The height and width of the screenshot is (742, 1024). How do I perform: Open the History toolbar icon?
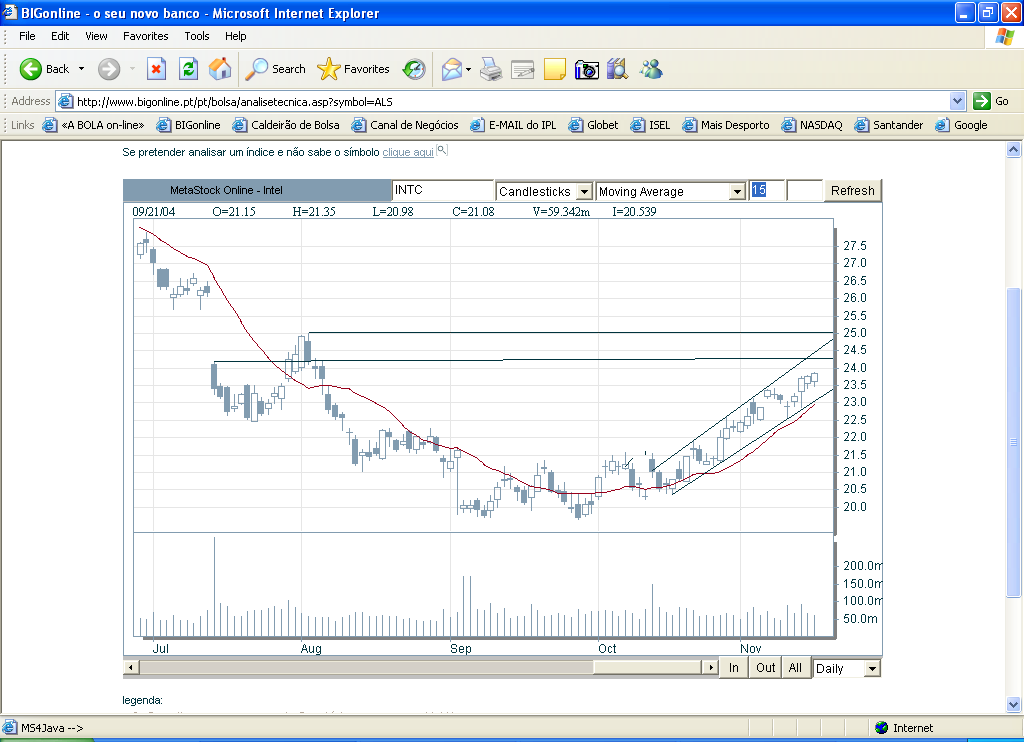tap(414, 69)
